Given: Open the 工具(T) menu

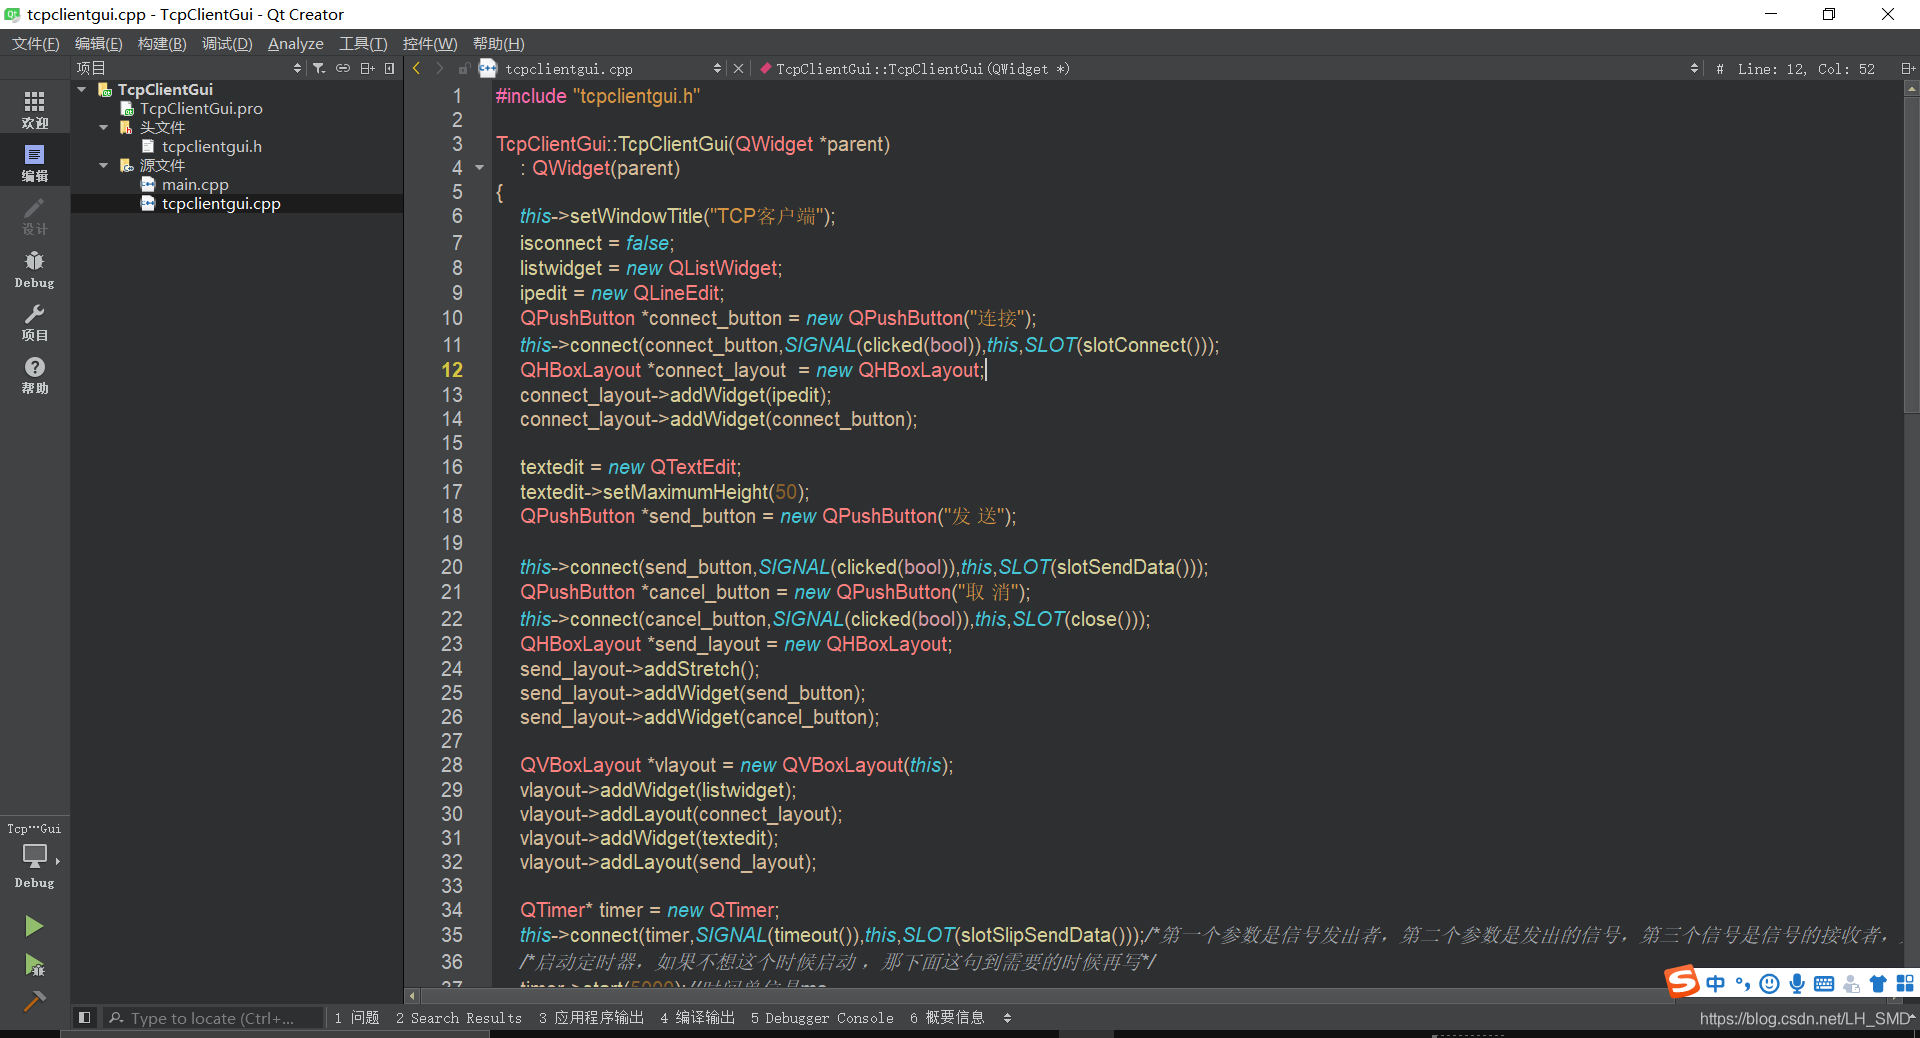Looking at the screenshot, I should click(363, 43).
